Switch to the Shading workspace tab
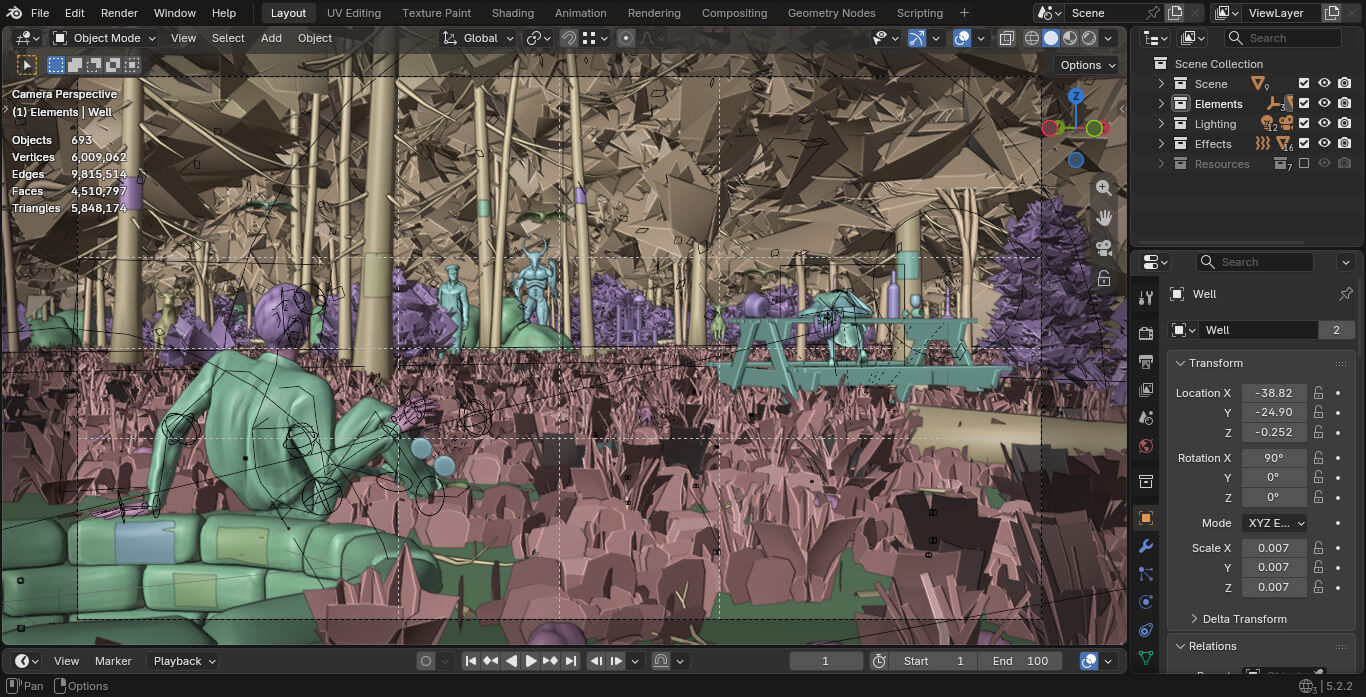 point(512,13)
